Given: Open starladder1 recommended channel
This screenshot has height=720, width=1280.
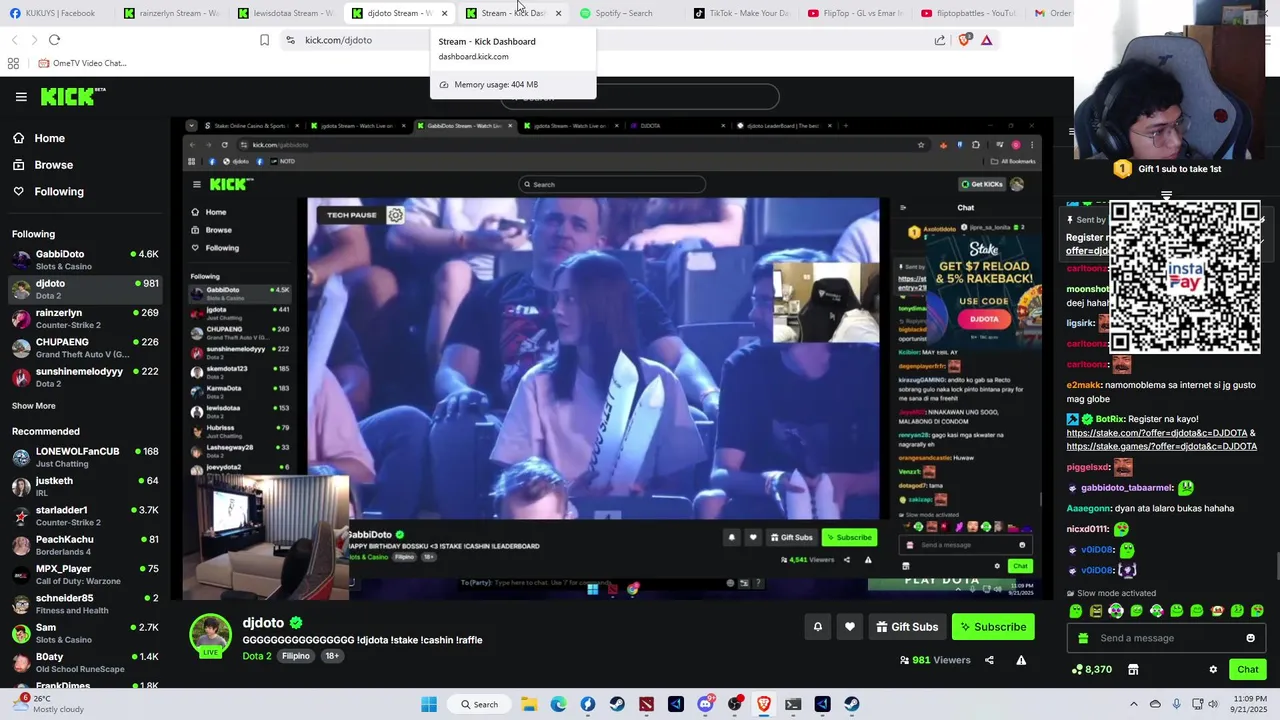Looking at the screenshot, I should click(85, 516).
